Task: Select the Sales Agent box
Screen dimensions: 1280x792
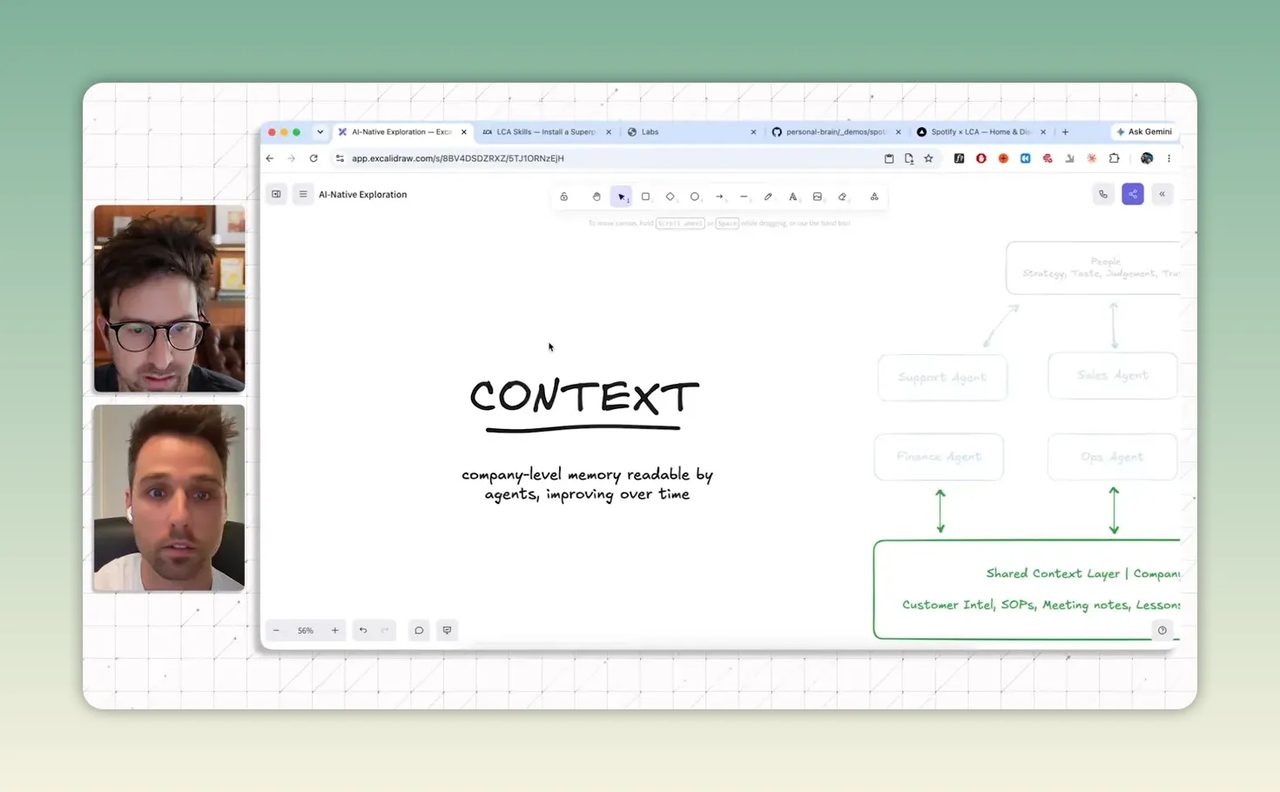Action: pyautogui.click(x=1112, y=375)
